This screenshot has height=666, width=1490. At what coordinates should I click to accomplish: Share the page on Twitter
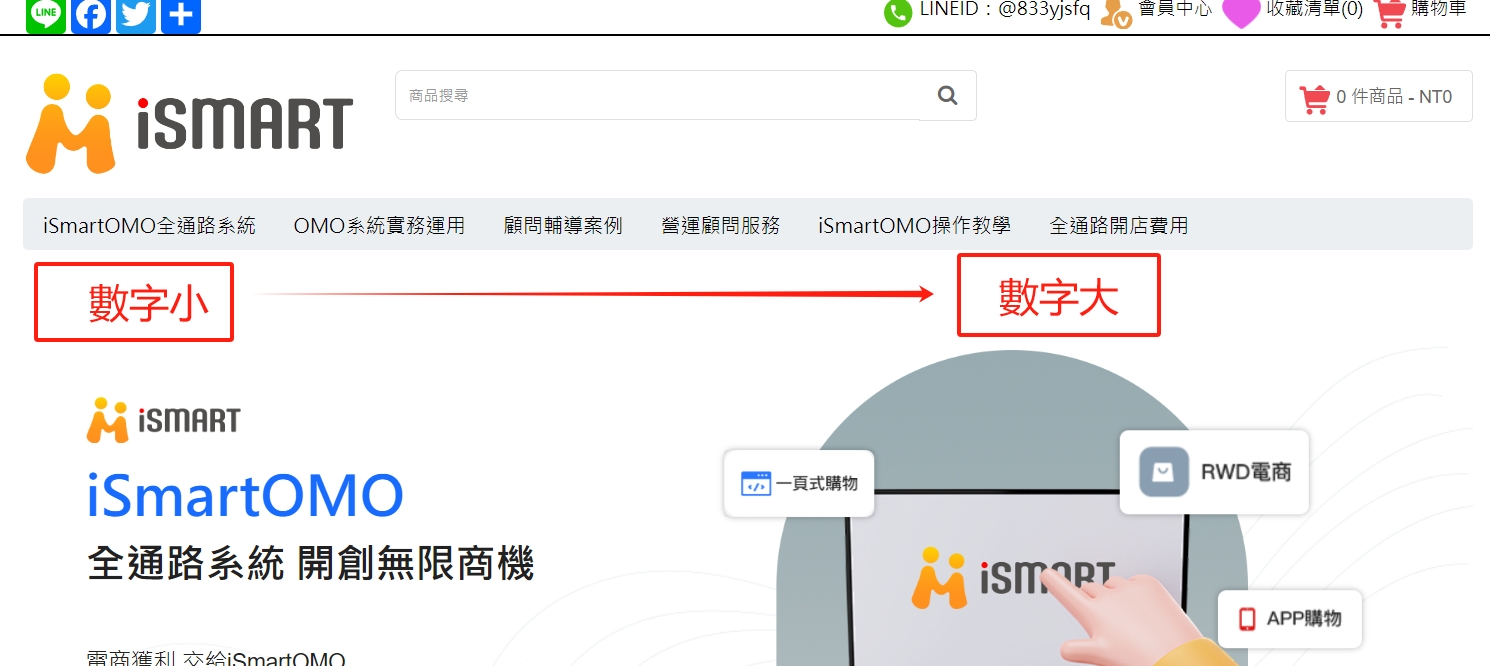pyautogui.click(x=136, y=15)
